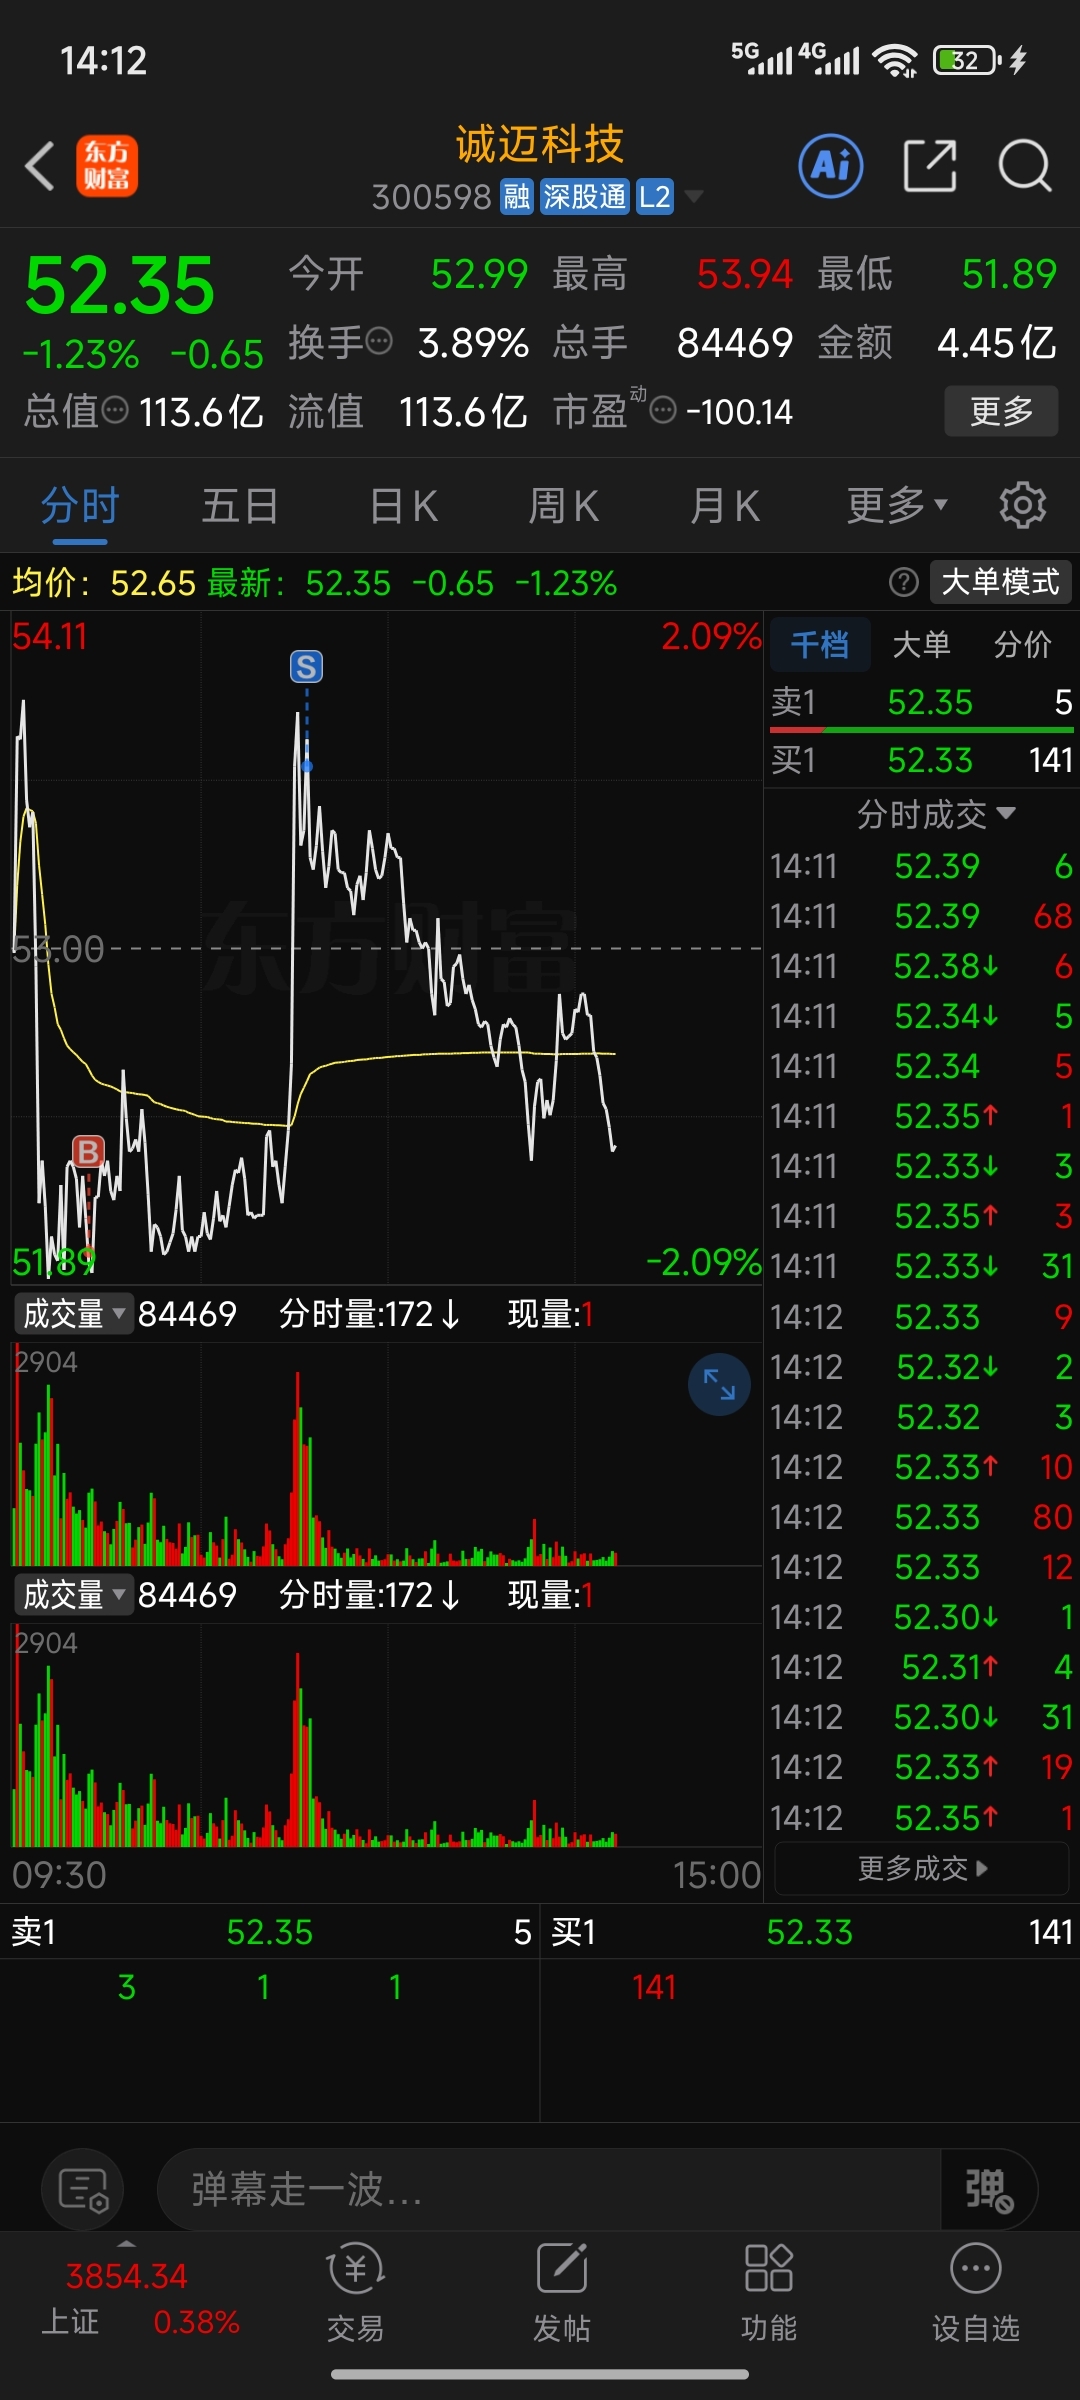Toggle the 弹 danmaku icon
Image resolution: width=1080 pixels, height=2400 pixels.
pyautogui.click(x=989, y=2190)
